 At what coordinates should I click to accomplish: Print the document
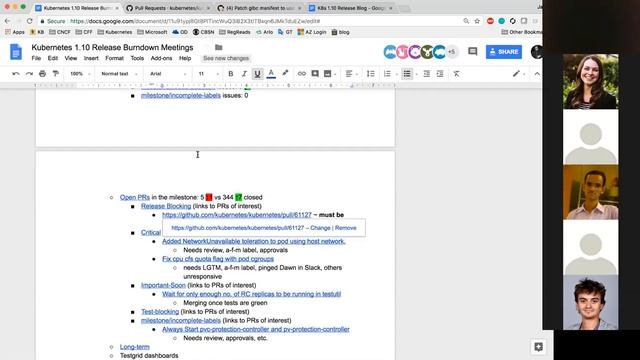coord(42,74)
